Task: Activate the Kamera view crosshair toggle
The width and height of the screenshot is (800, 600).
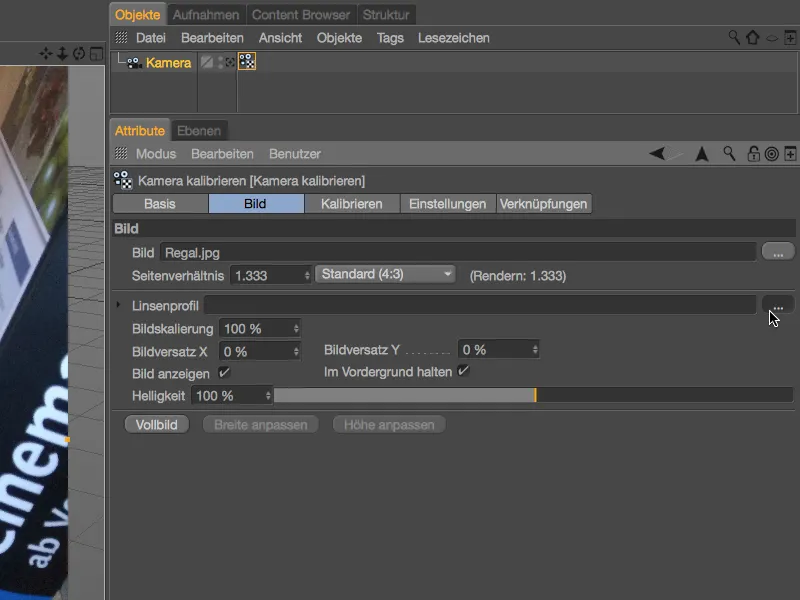Action: click(x=230, y=62)
